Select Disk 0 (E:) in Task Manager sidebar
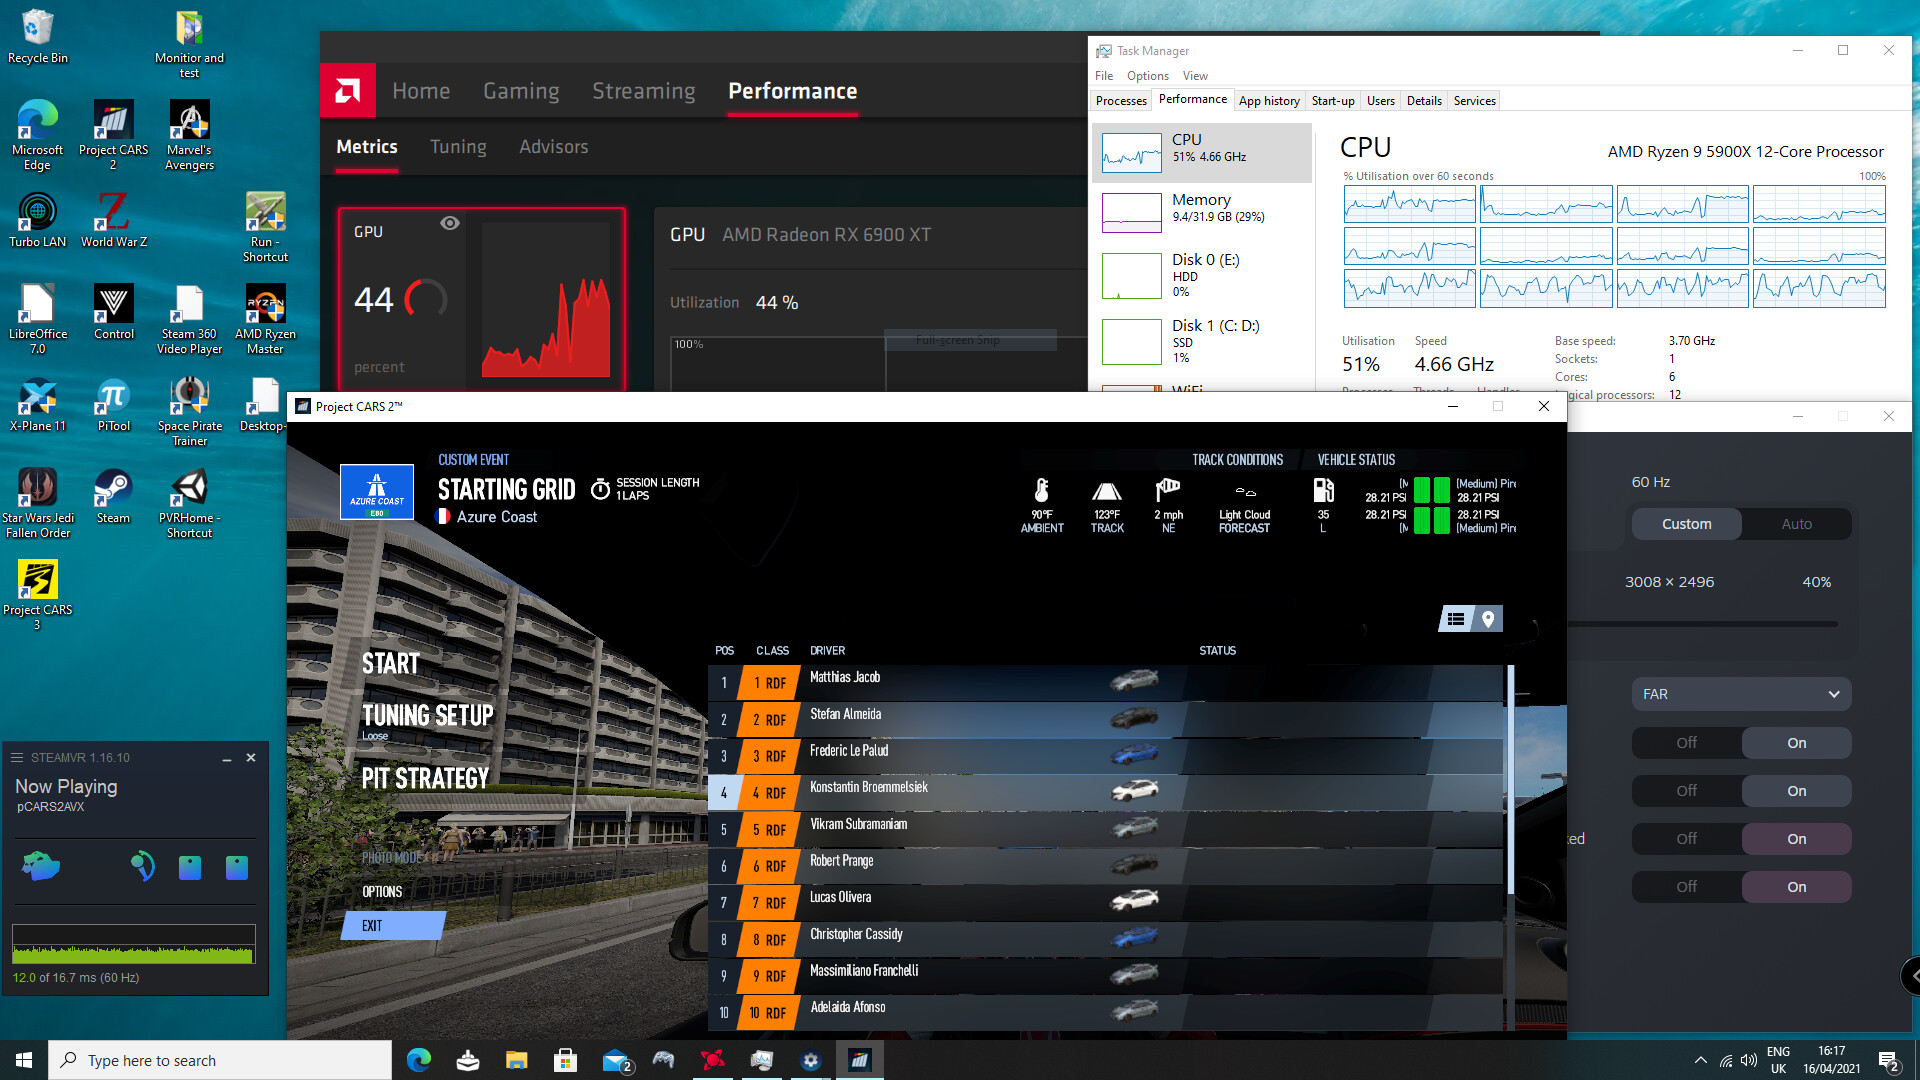The height and width of the screenshot is (1080, 1920). pos(1203,275)
